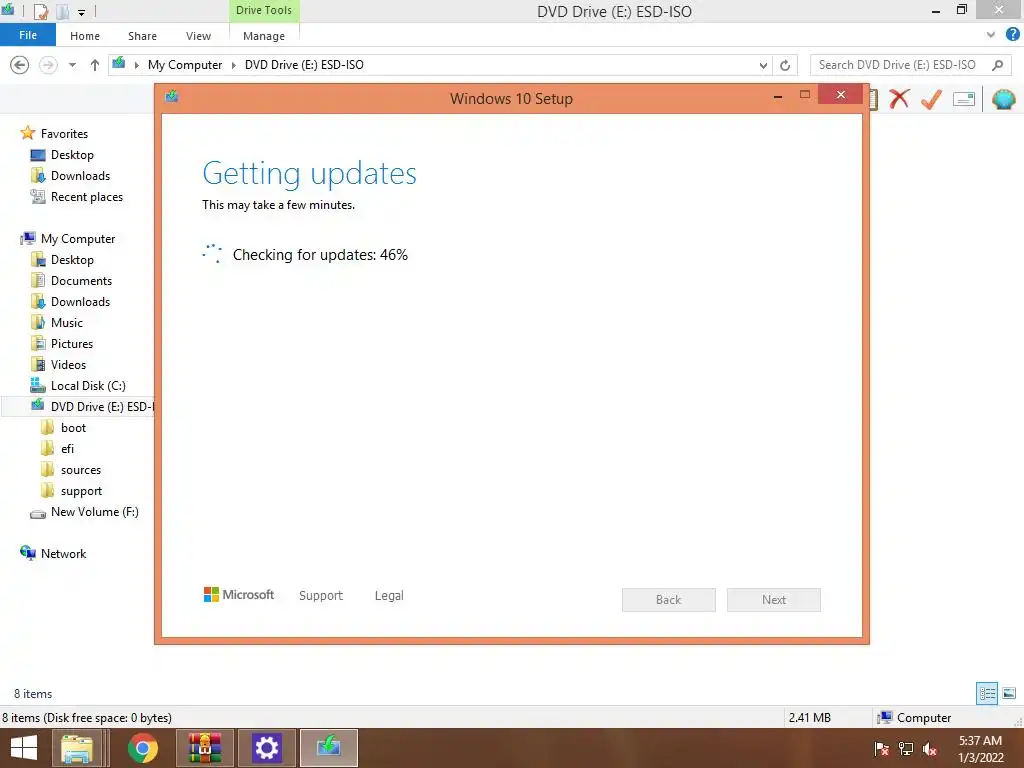Open the File menu
This screenshot has width=1024, height=768.
27,35
